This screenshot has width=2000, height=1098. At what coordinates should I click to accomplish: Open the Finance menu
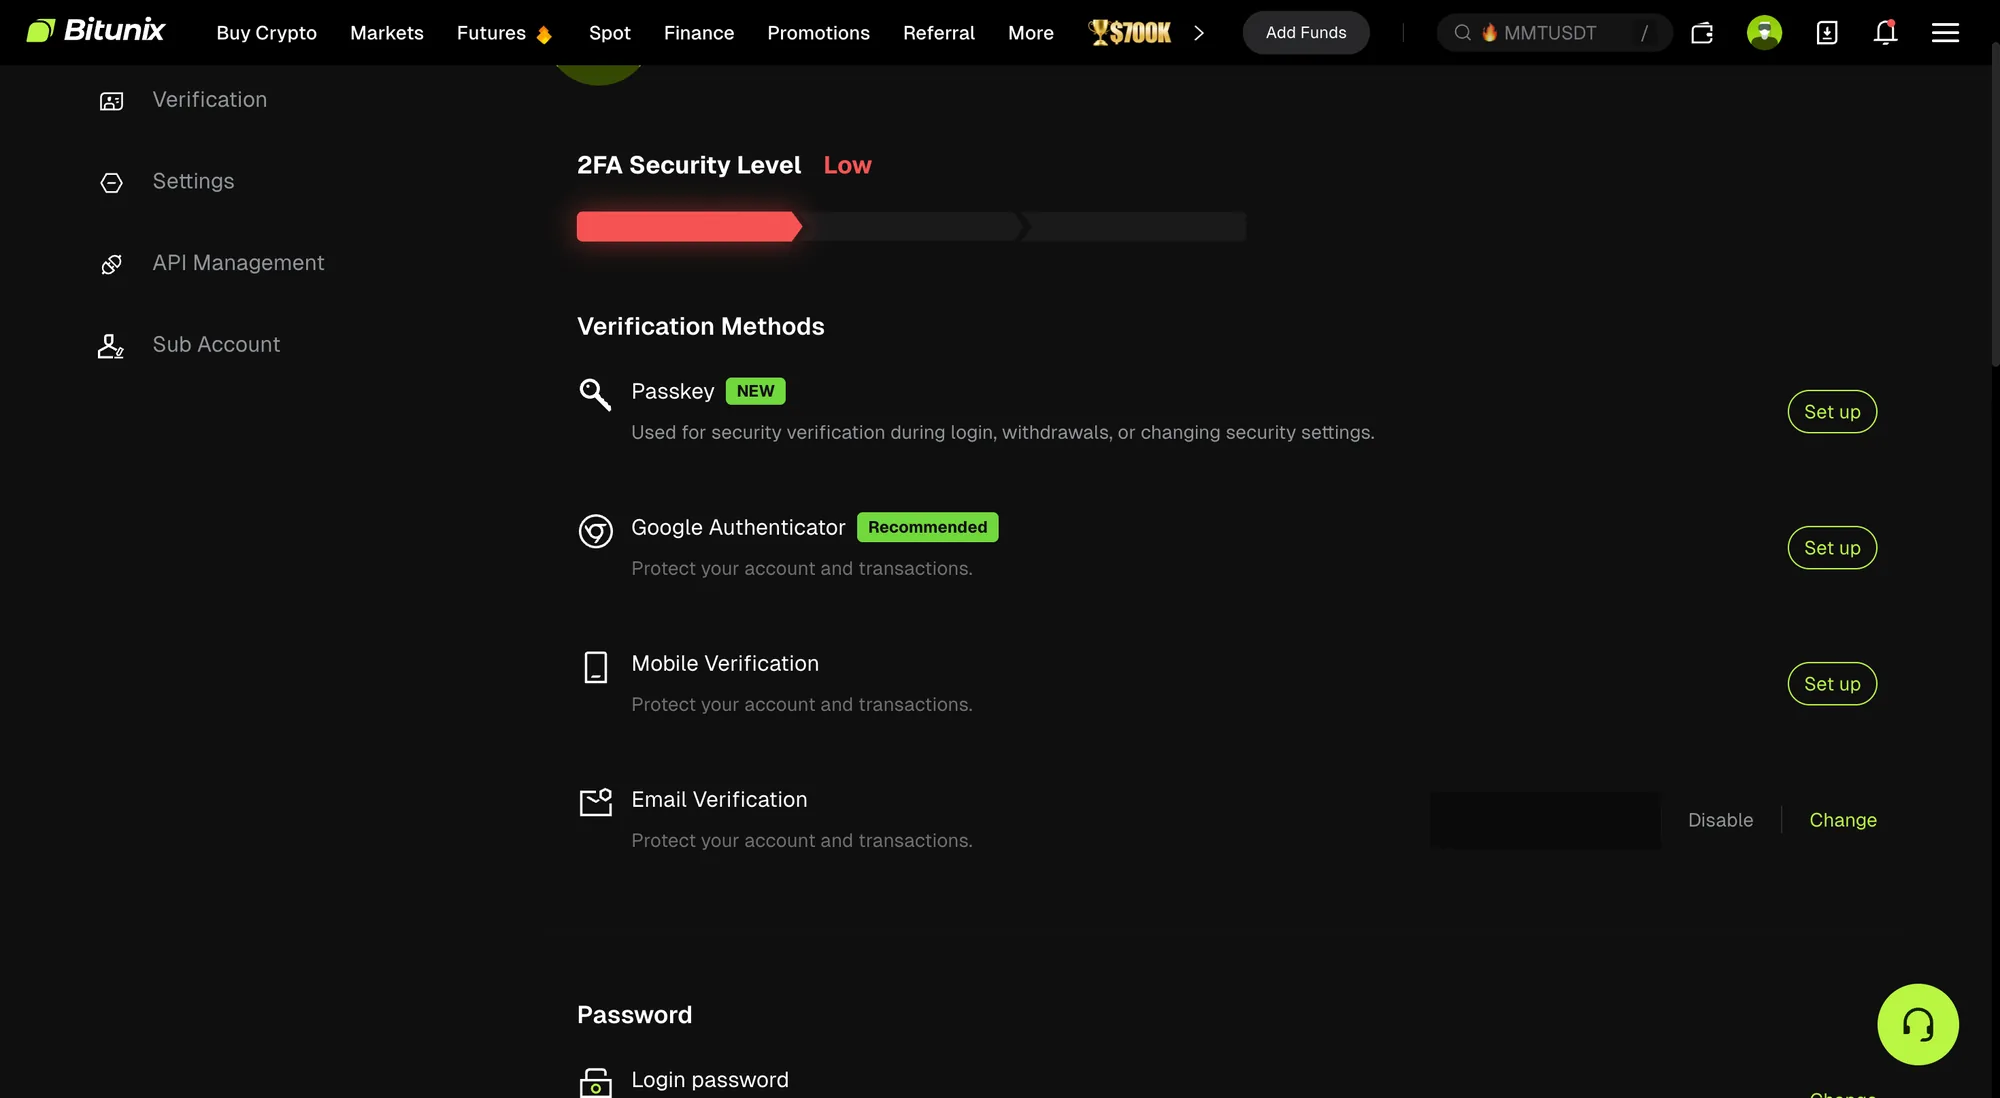coord(699,33)
